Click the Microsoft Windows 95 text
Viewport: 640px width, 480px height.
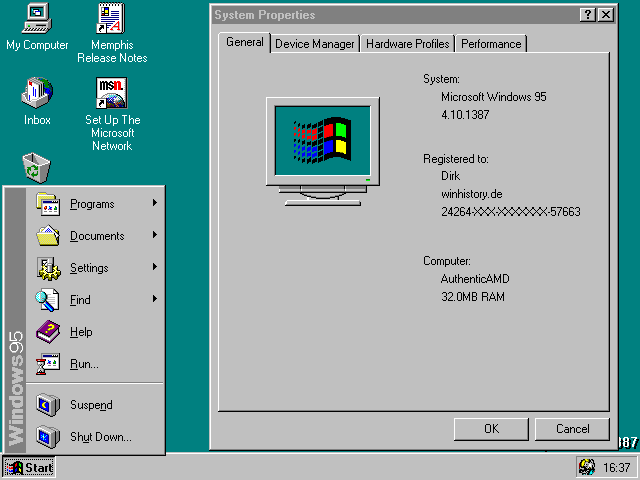click(x=493, y=97)
